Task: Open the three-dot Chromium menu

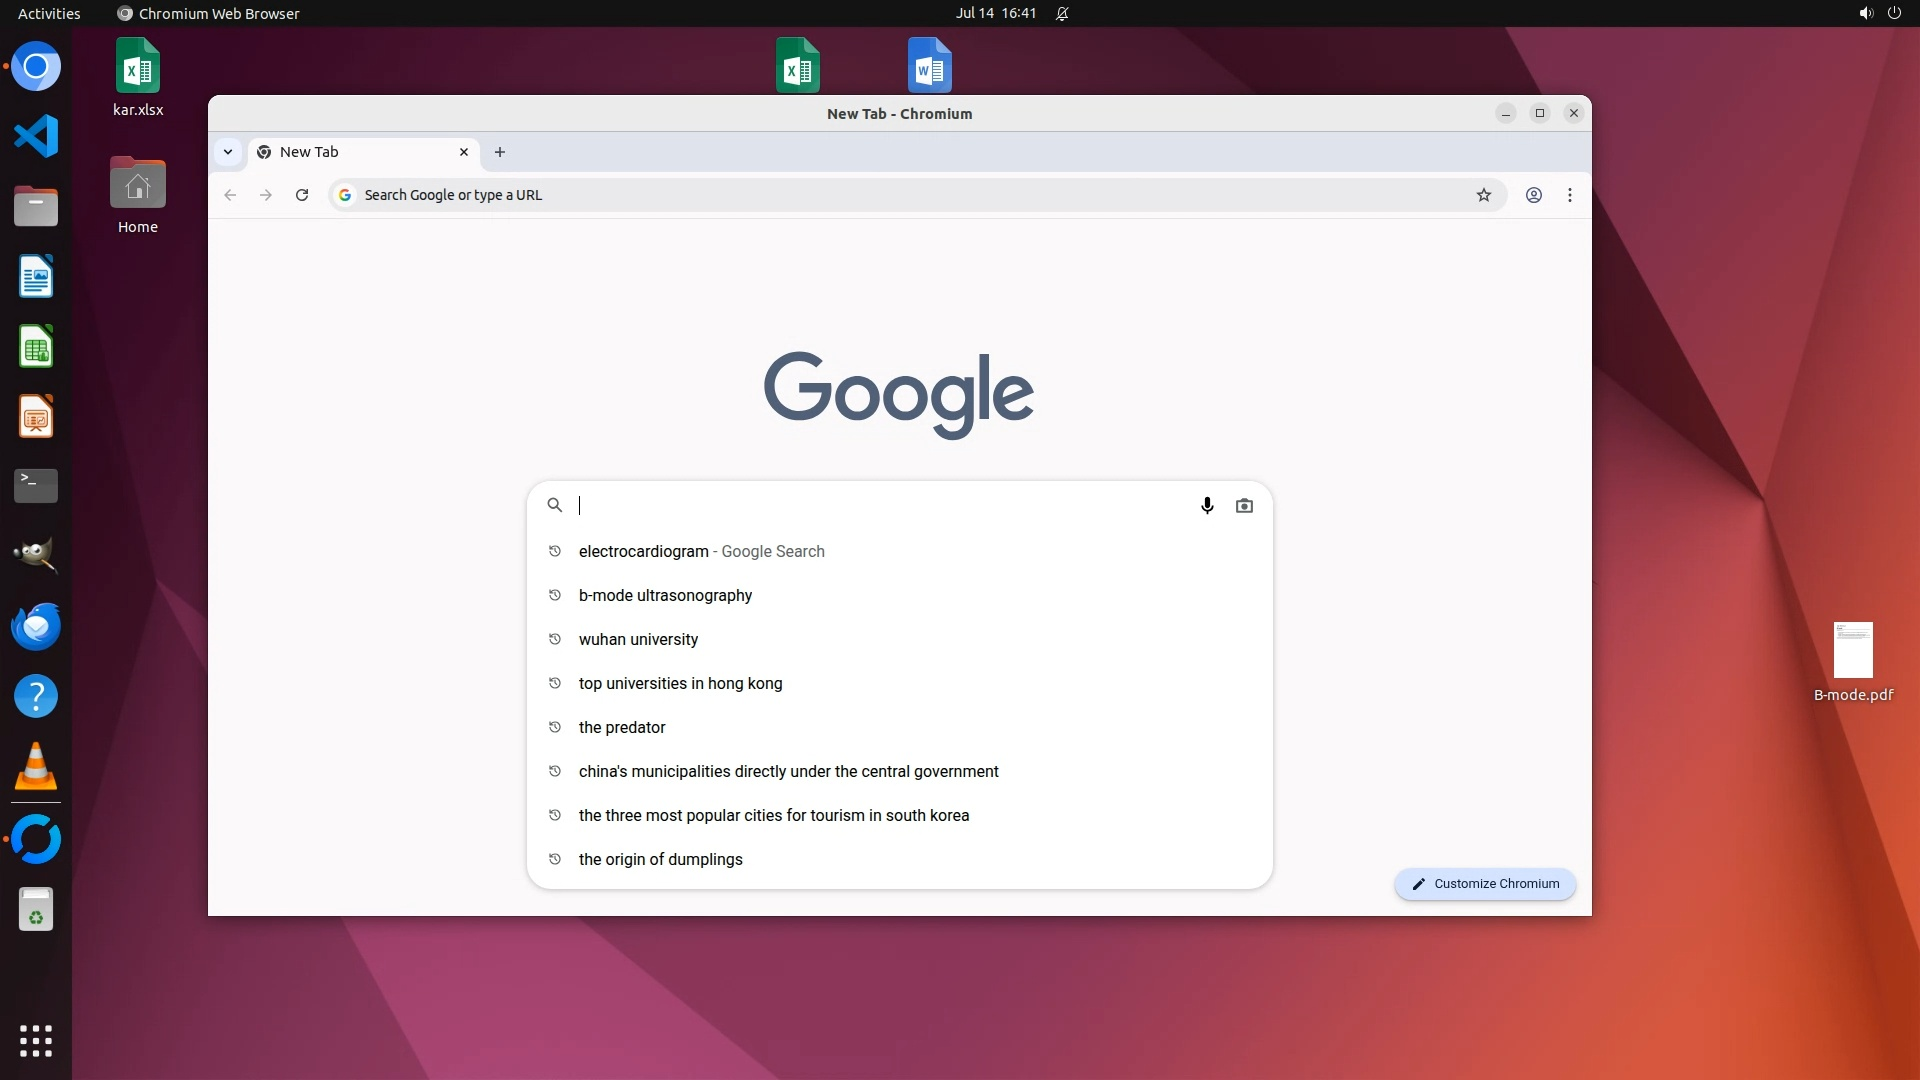Action: (1570, 195)
